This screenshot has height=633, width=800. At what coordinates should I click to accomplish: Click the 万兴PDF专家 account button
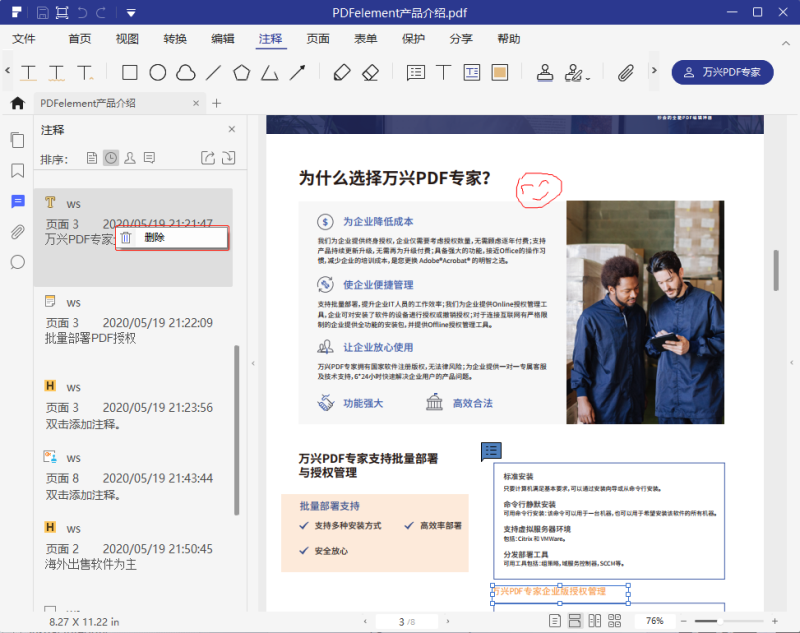click(723, 72)
